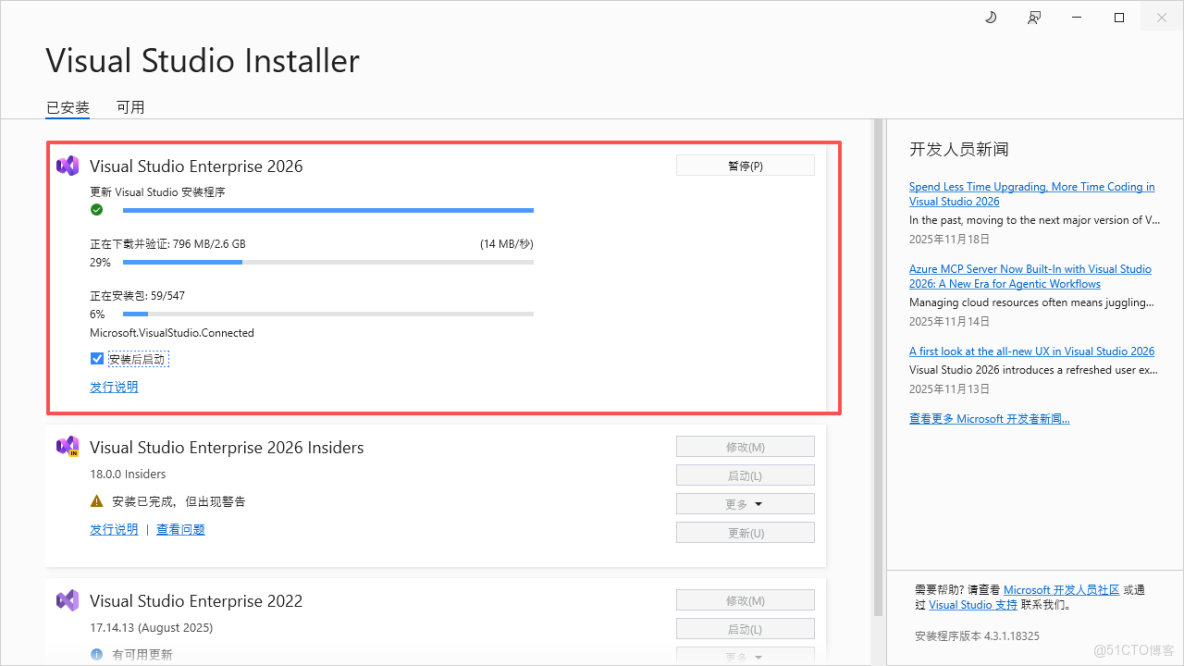Viewport: 1184px width, 666px height.
Task: Toggle the 安装后启动 checkbox
Action: click(x=96, y=358)
